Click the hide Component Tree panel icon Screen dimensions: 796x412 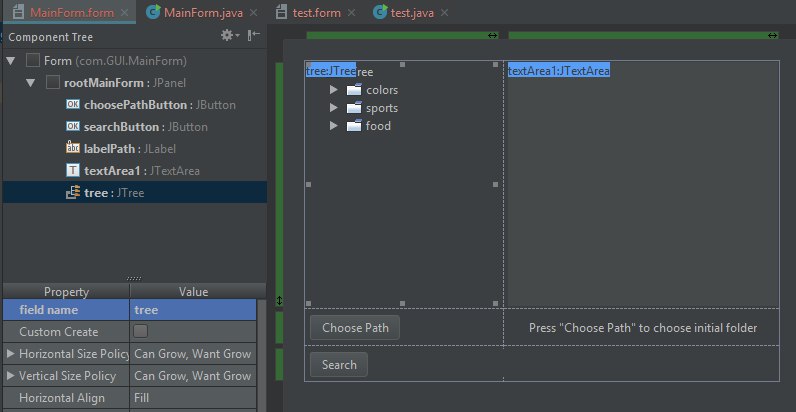pyautogui.click(x=253, y=35)
